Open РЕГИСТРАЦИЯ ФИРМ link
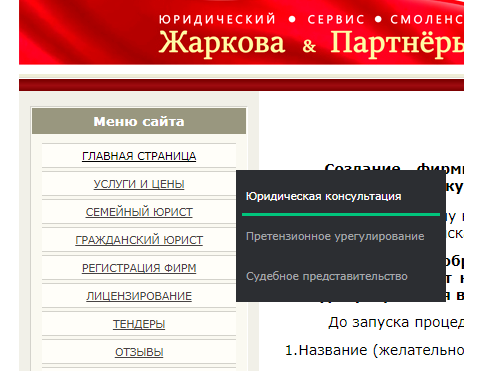The image size is (500, 376). 139,268
